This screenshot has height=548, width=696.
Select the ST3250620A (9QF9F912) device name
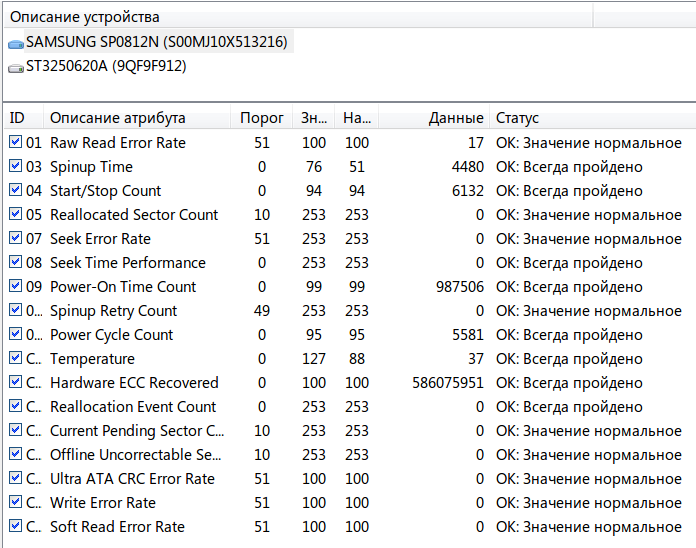click(106, 67)
